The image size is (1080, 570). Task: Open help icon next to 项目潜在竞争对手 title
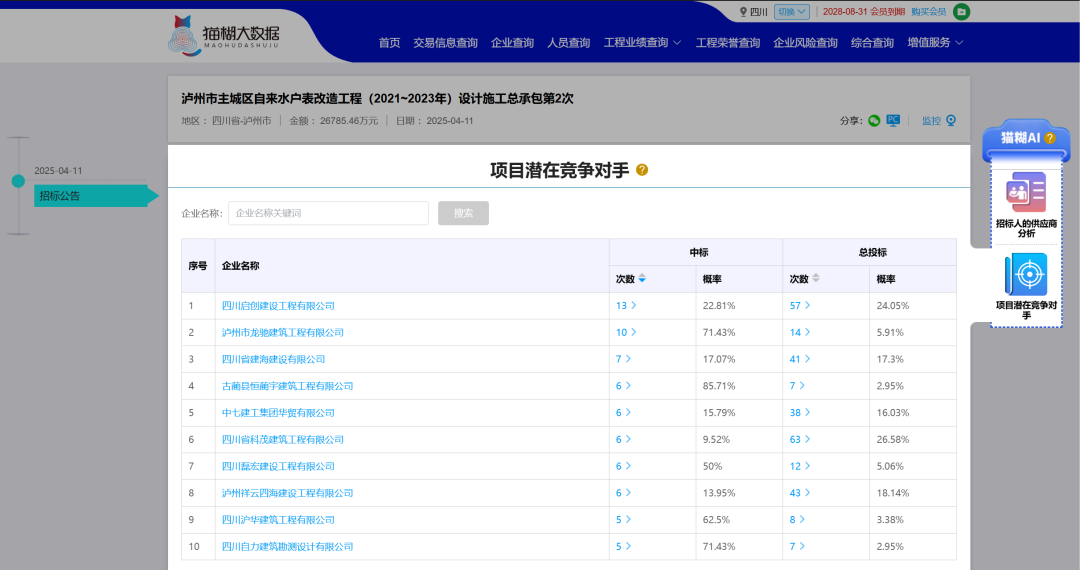tap(642, 169)
